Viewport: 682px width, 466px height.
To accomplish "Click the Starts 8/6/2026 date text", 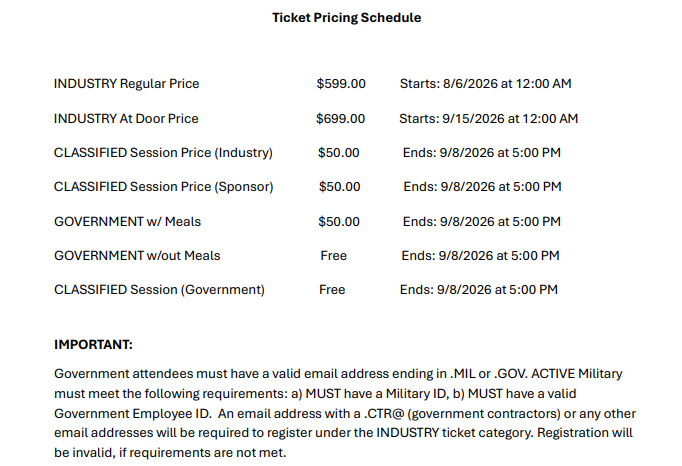I will [x=485, y=84].
